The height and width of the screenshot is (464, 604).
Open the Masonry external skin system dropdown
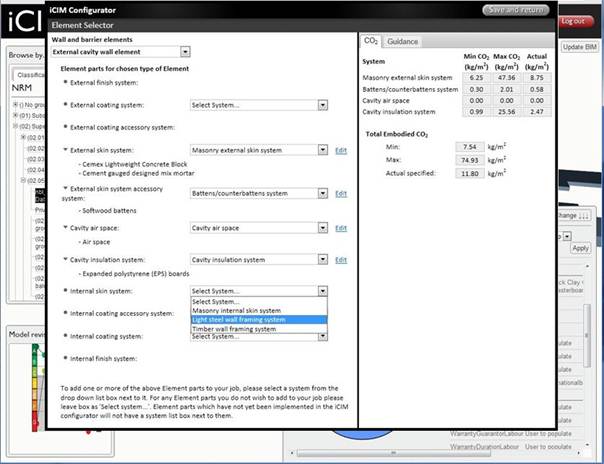click(x=323, y=150)
